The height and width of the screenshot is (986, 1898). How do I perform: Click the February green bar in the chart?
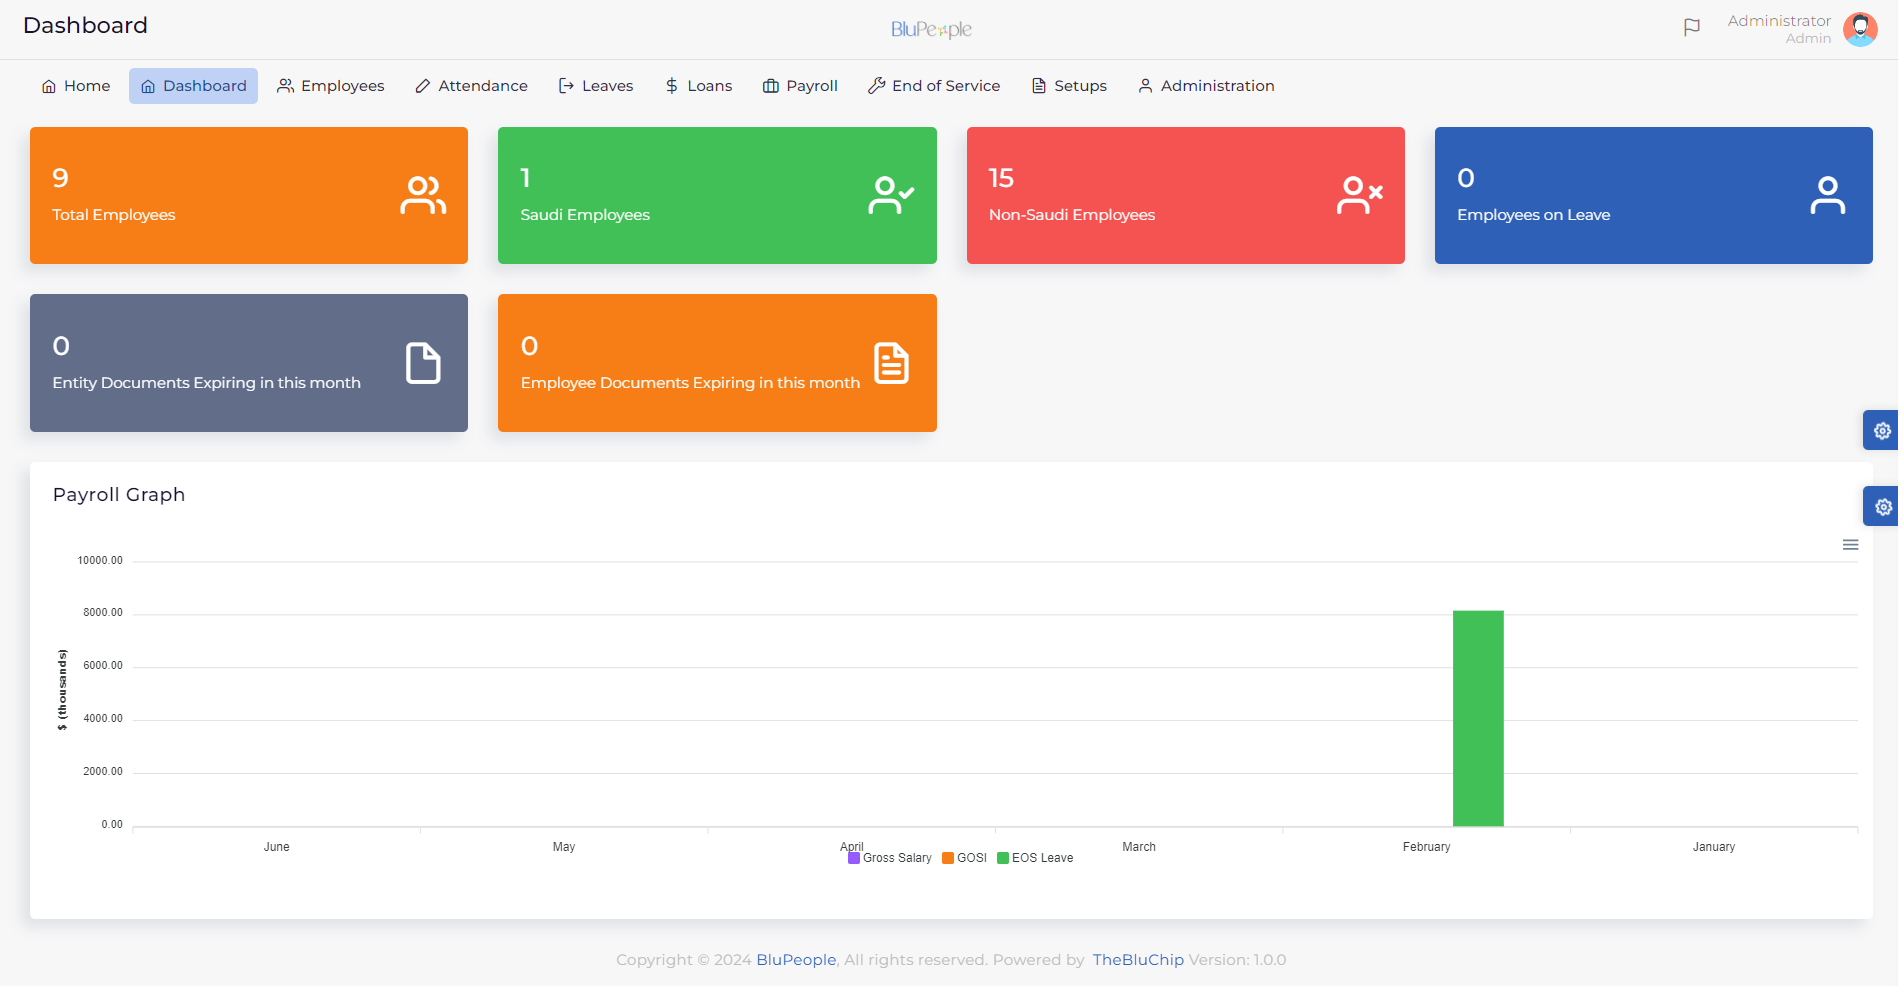tap(1477, 718)
